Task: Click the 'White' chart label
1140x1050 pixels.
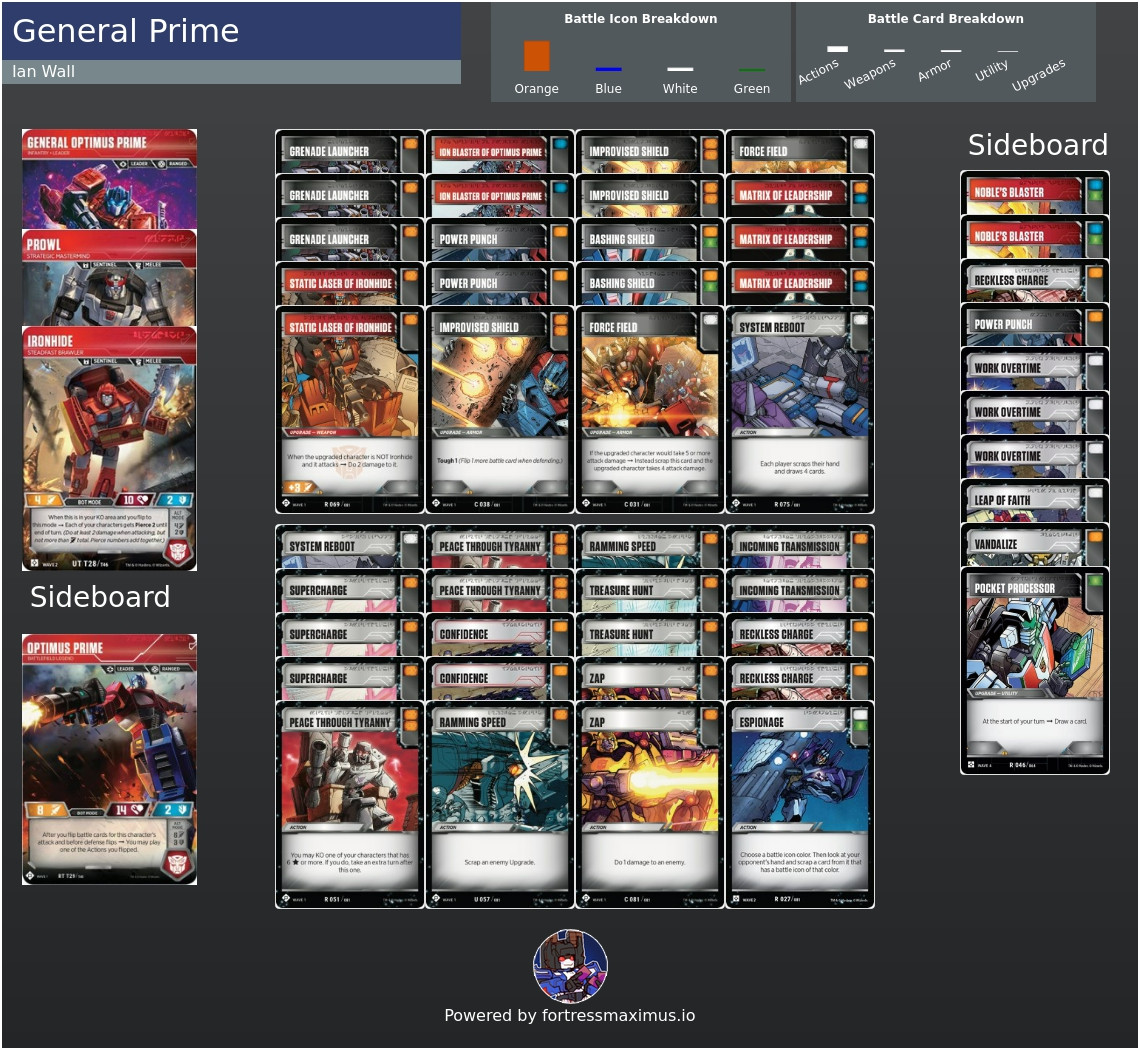Action: click(x=680, y=89)
